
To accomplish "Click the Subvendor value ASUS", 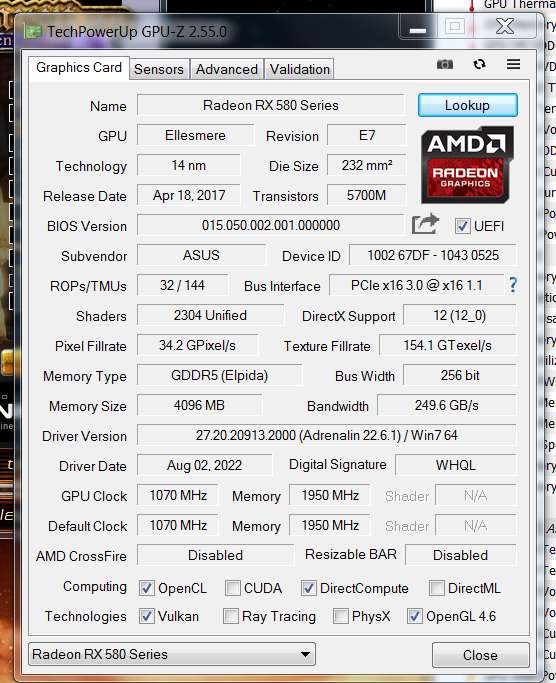I will [x=201, y=255].
